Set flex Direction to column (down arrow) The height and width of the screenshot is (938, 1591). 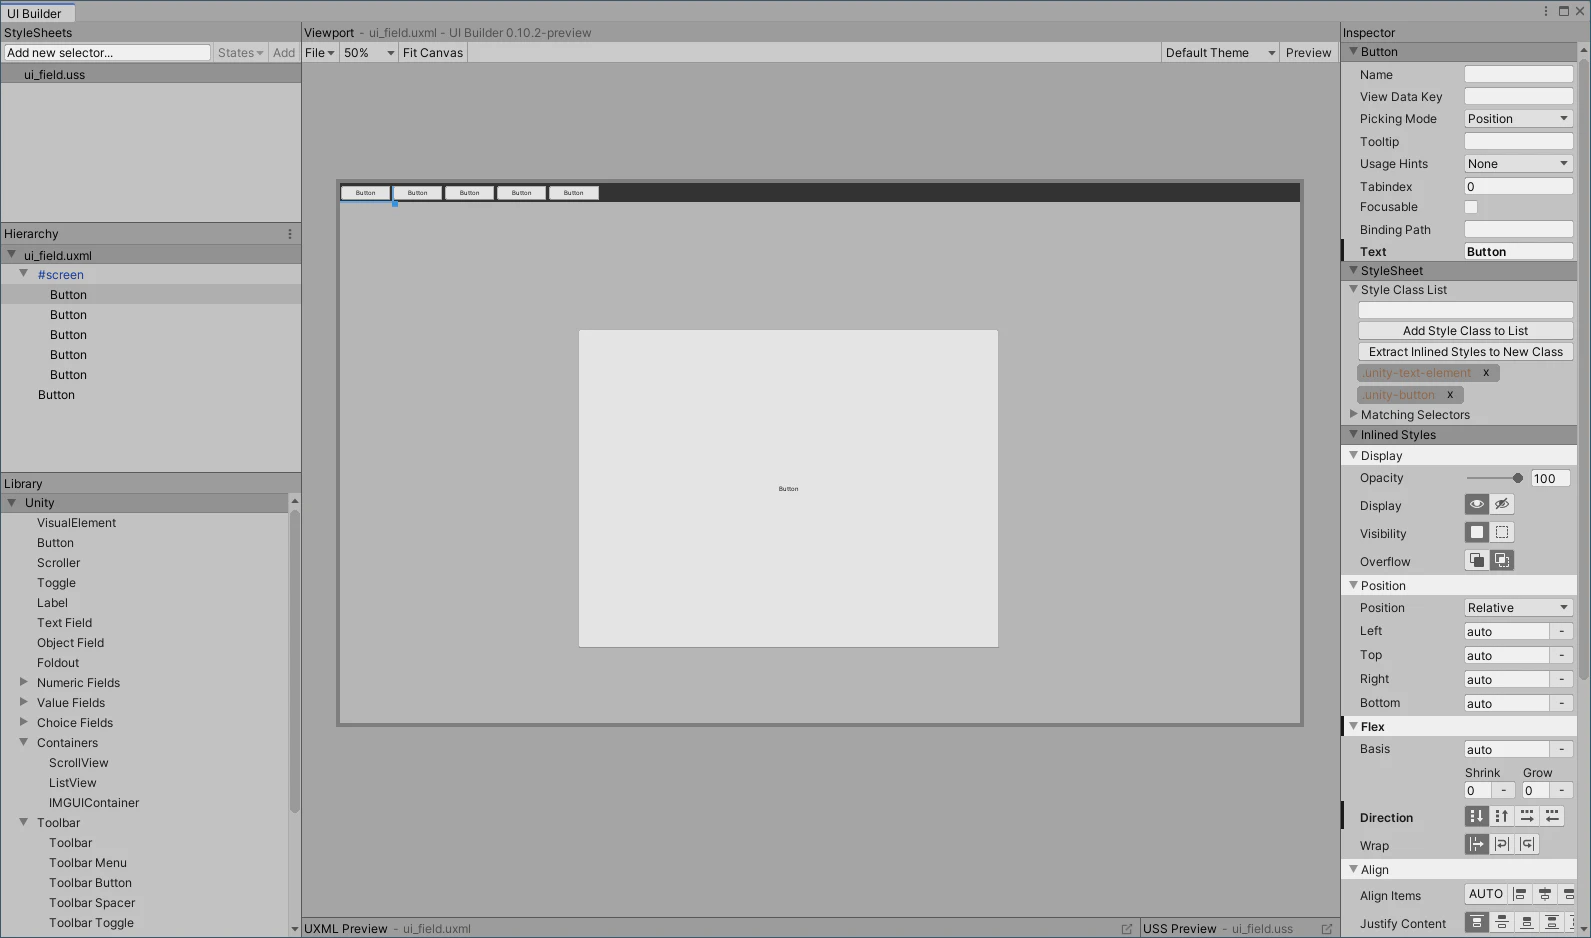1477,817
